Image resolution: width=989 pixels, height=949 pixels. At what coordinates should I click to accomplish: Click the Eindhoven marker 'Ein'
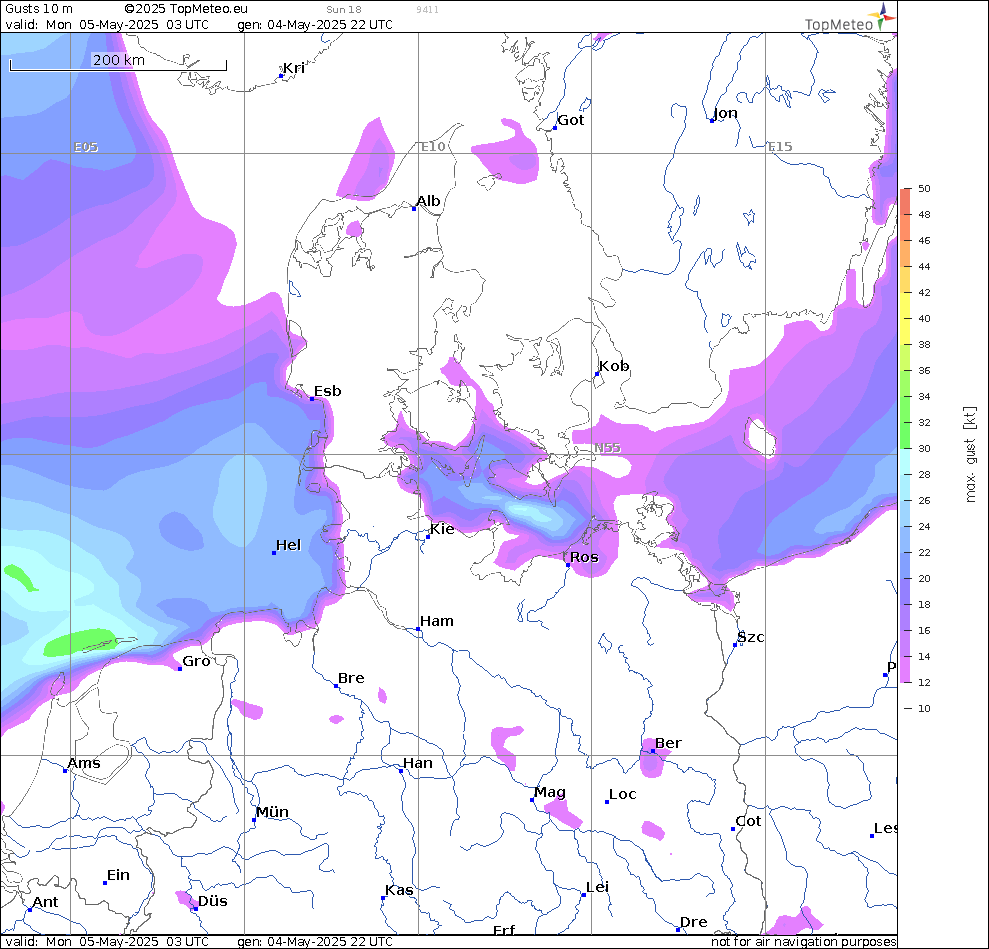(105, 883)
